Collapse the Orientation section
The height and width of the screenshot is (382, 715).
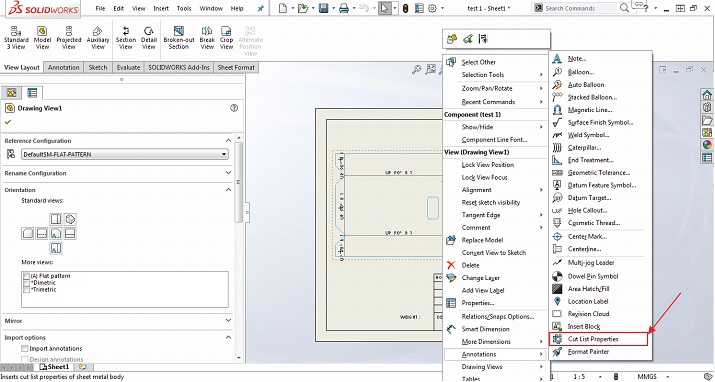tap(228, 190)
